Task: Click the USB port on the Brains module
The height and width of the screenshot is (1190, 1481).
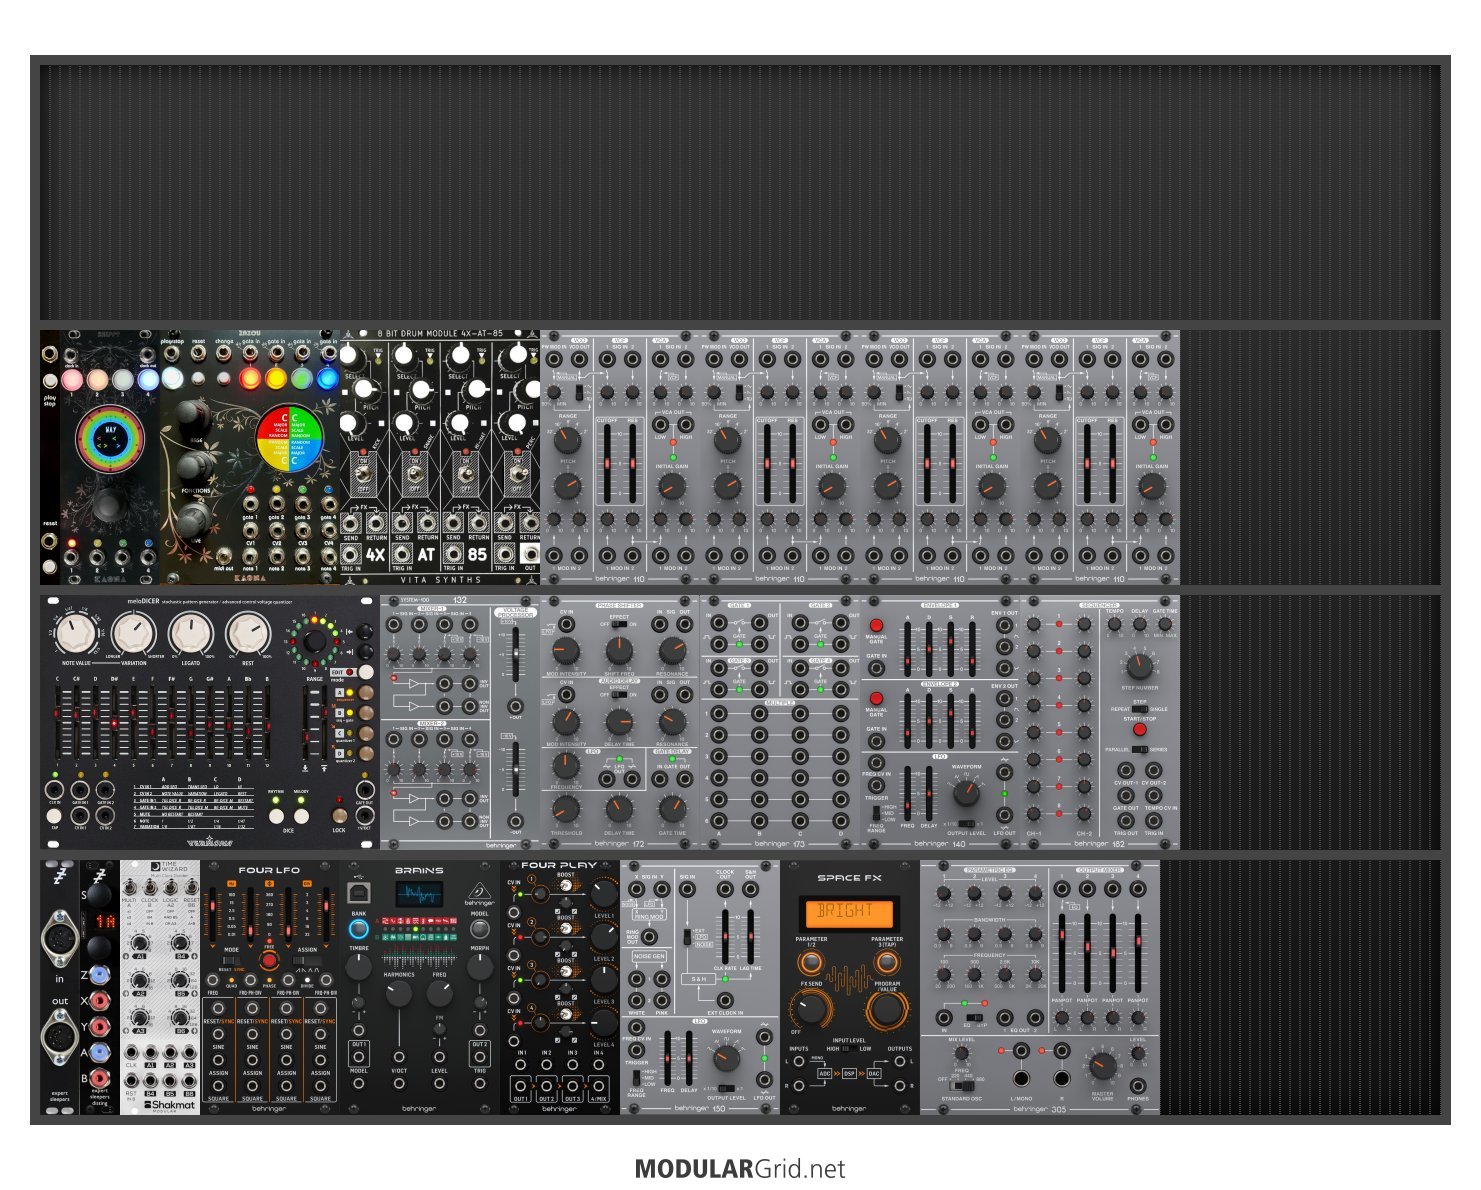Action: pos(358,894)
